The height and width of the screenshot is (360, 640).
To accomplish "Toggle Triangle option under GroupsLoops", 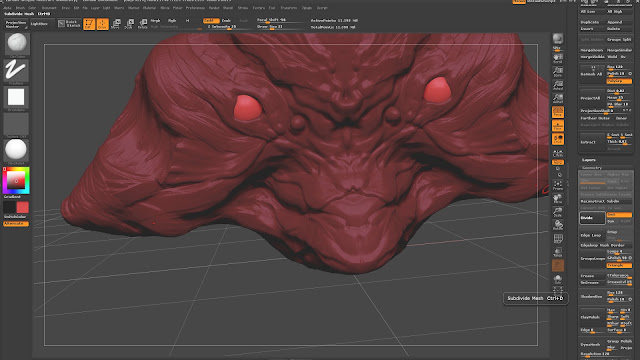I will point(619,265).
